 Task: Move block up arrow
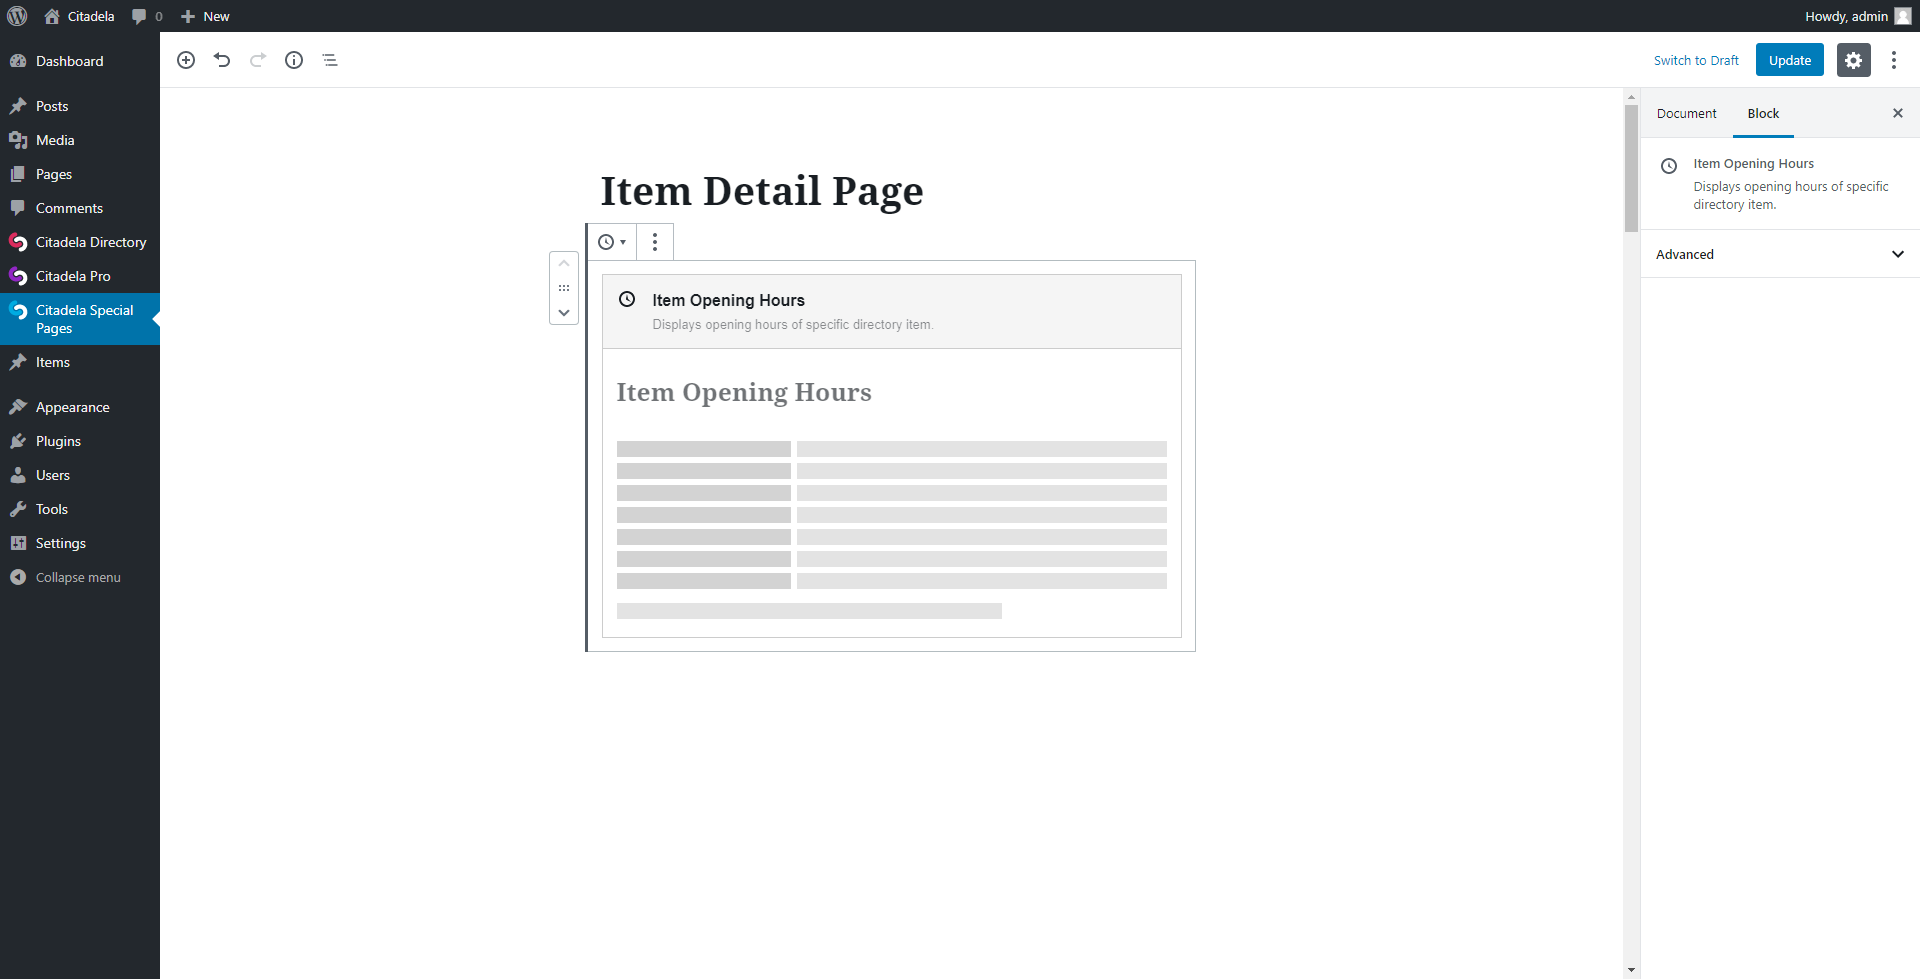[x=564, y=264]
